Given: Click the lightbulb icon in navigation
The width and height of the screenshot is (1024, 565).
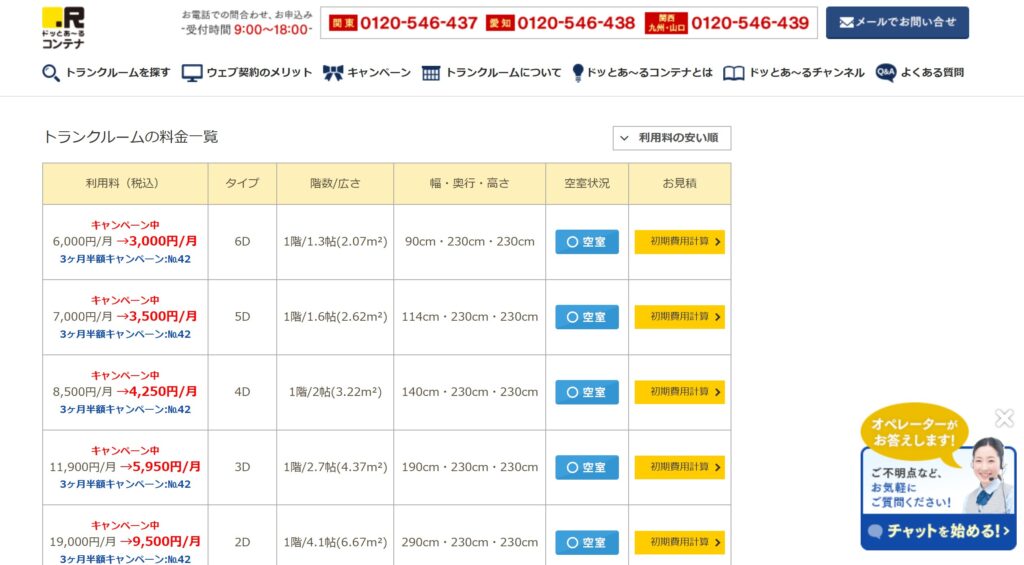Looking at the screenshot, I should (578, 73).
